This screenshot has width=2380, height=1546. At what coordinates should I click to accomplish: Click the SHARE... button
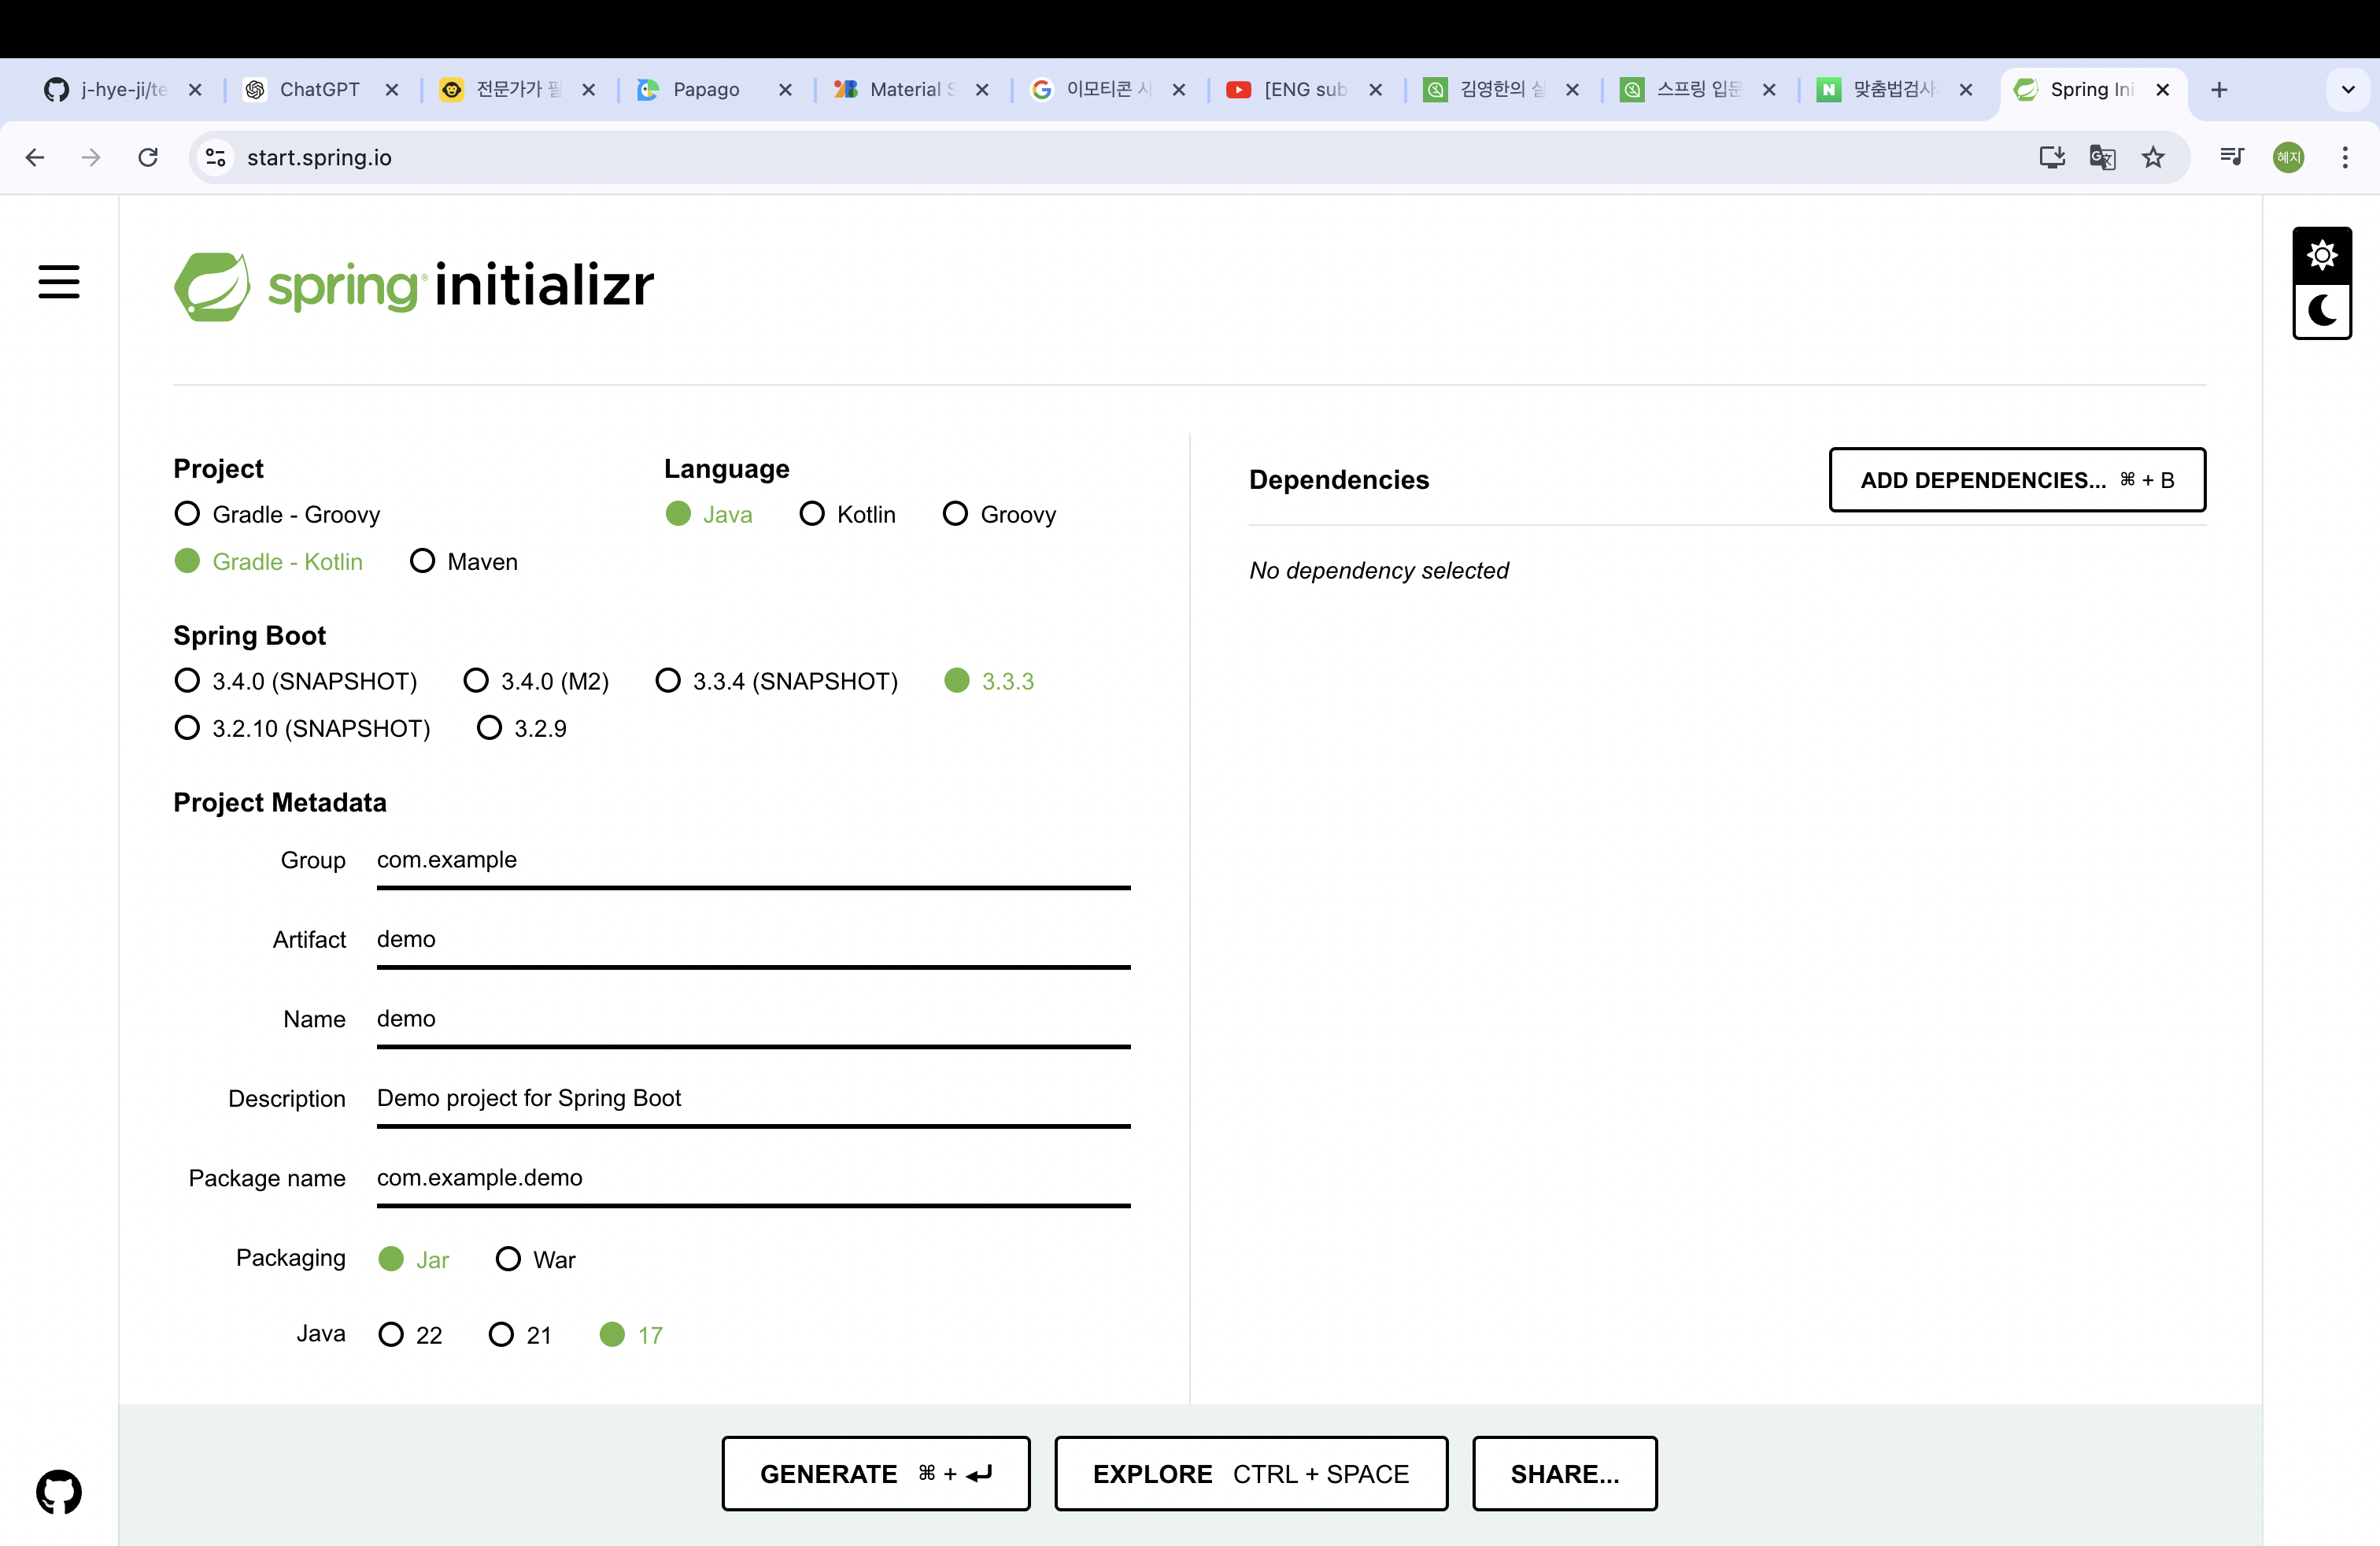[1565, 1474]
